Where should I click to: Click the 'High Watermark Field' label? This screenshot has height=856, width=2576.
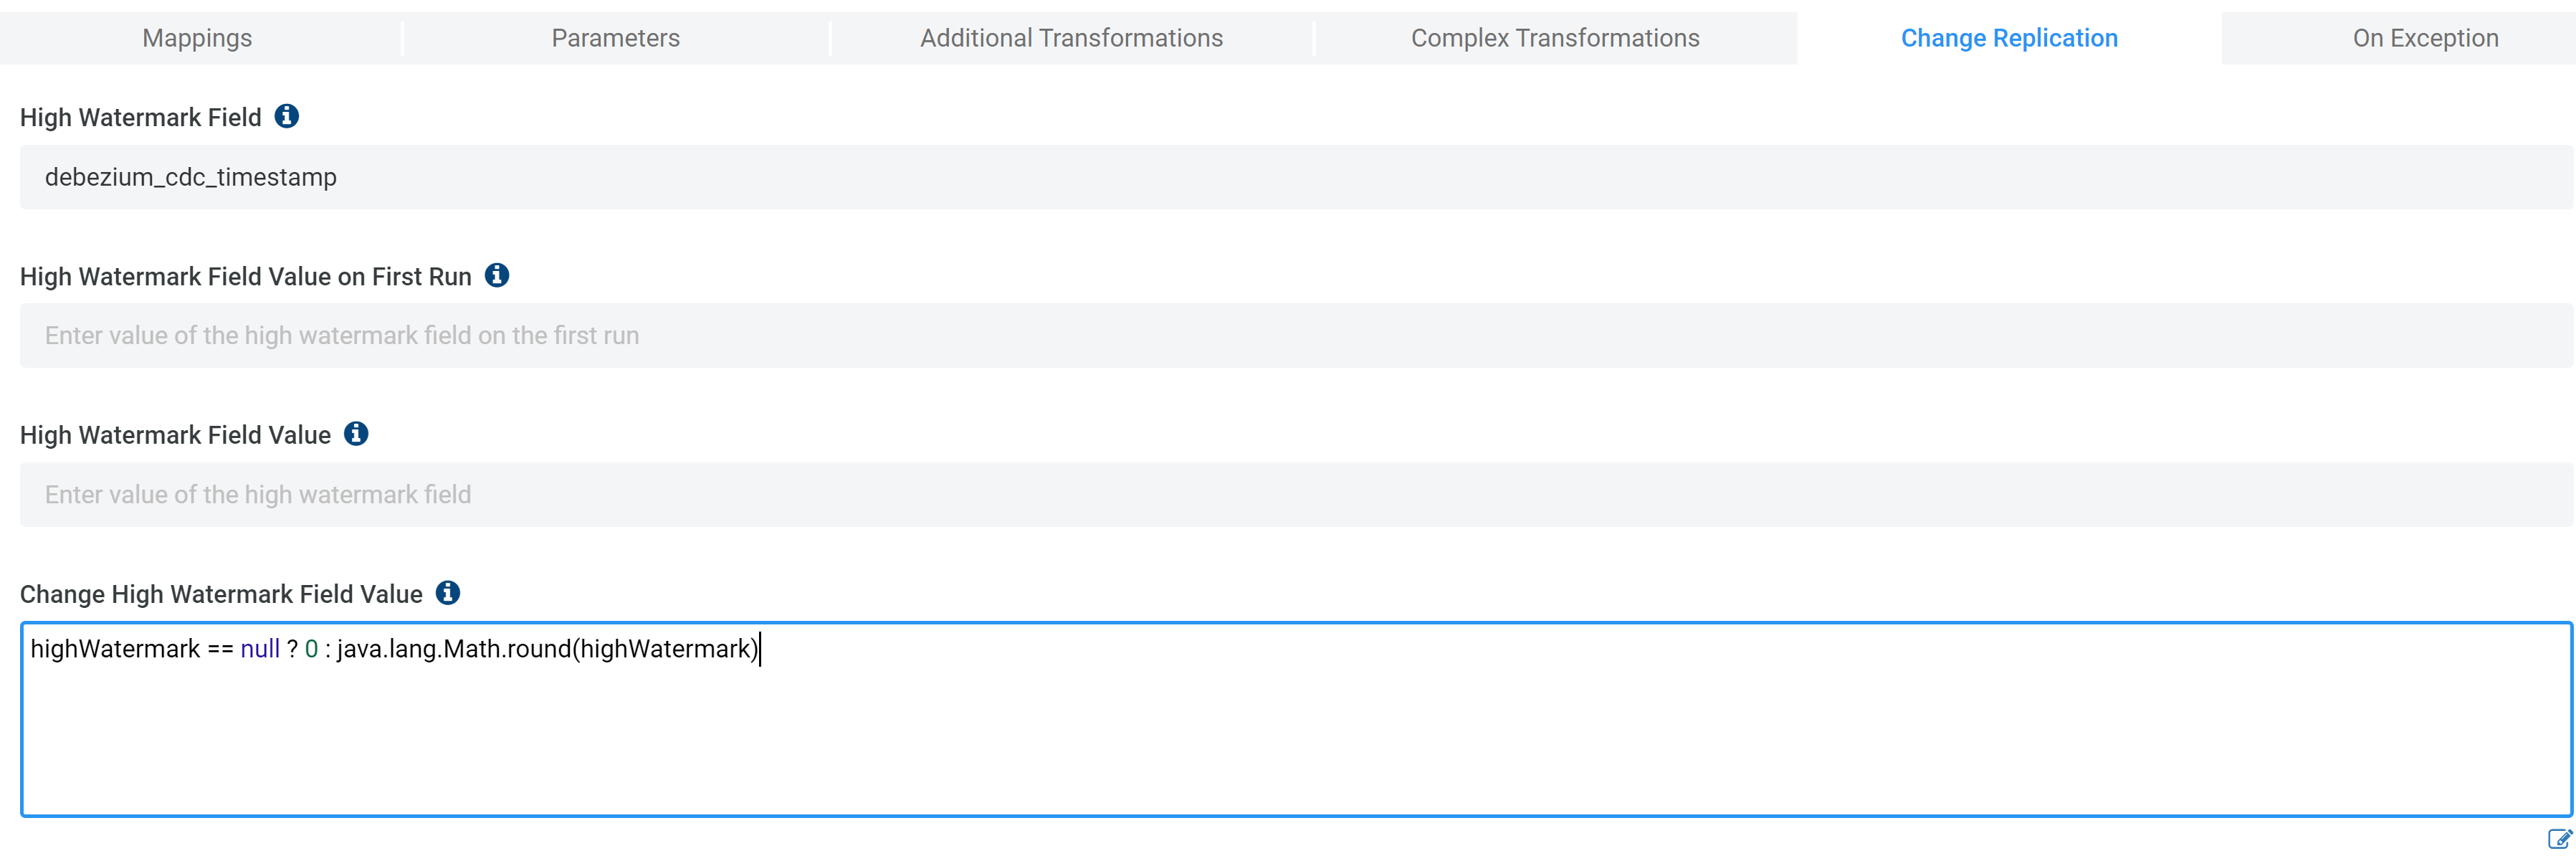(x=140, y=118)
